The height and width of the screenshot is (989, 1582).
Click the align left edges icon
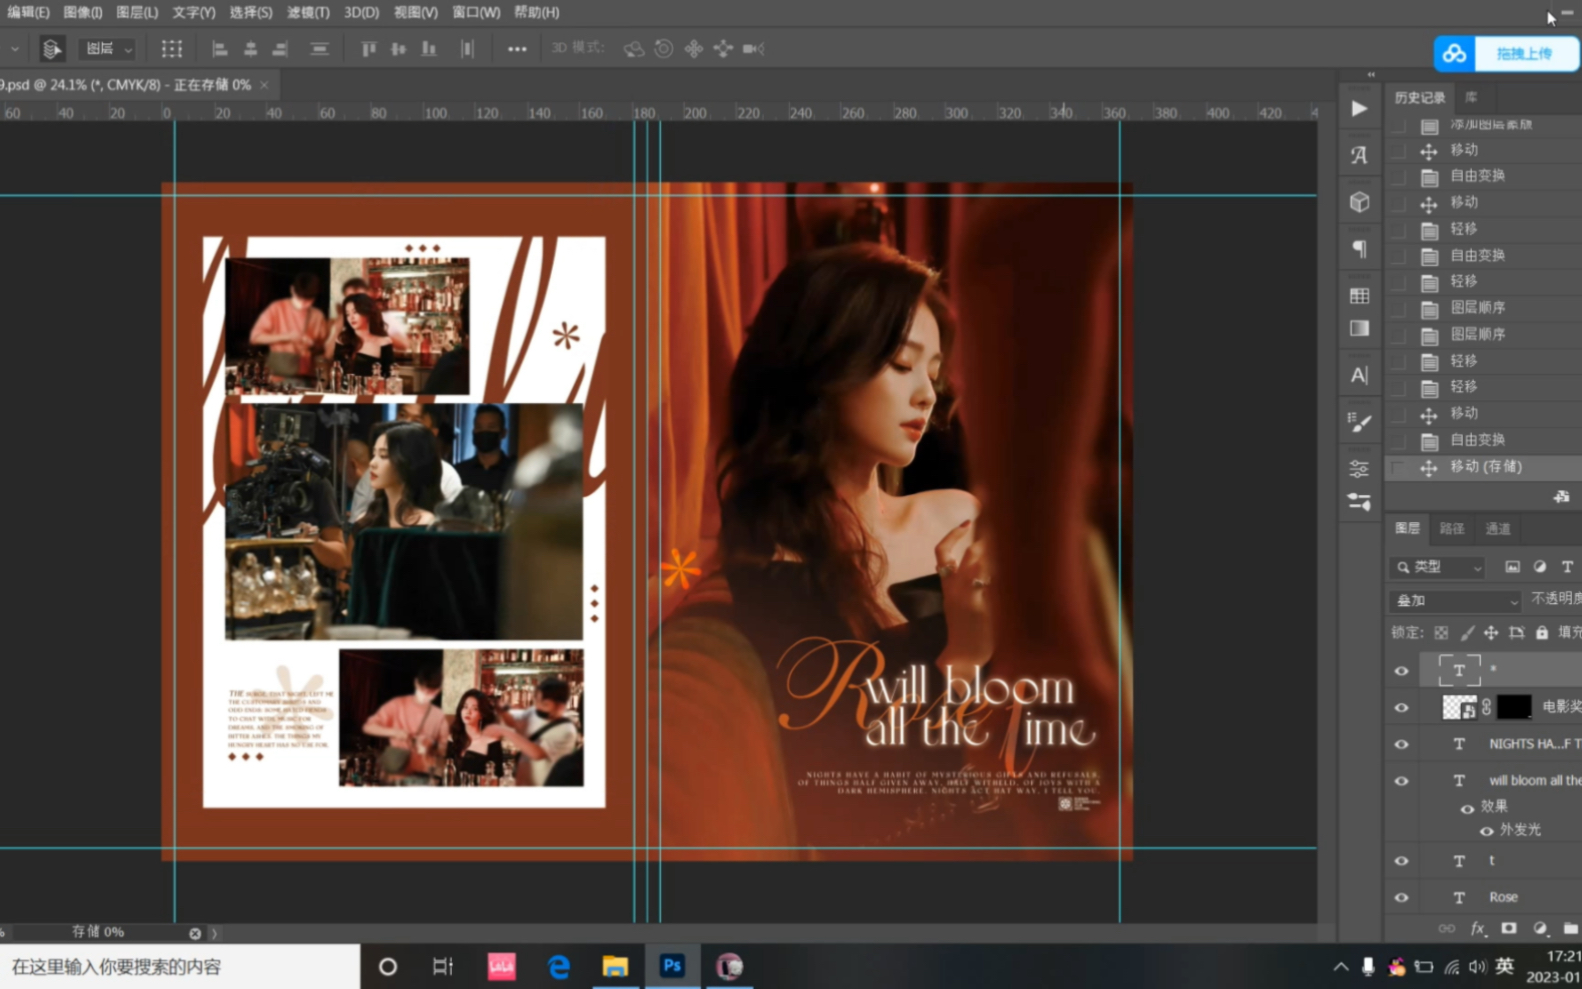(x=220, y=49)
